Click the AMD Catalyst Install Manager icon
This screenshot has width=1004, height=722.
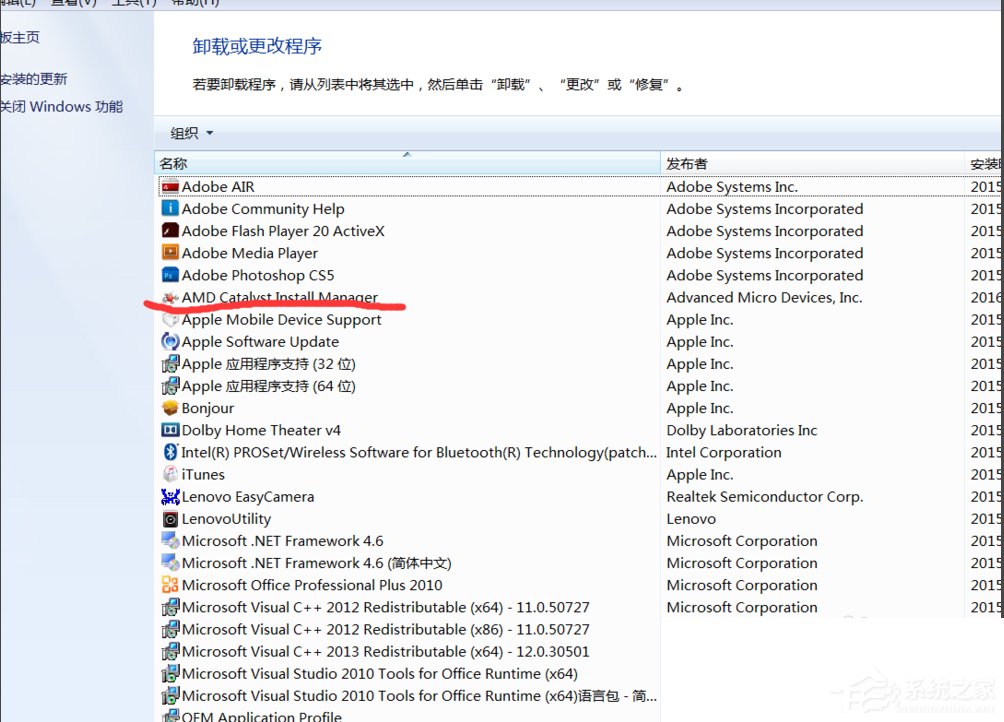point(171,297)
